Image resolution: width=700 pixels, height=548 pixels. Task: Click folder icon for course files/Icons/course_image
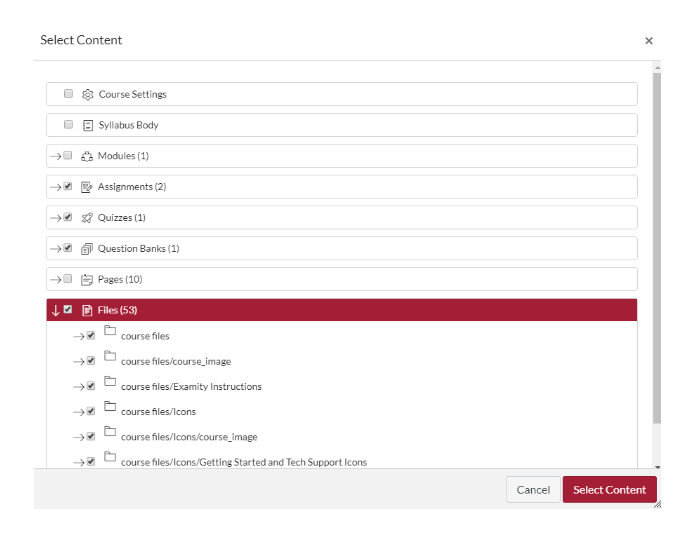(x=110, y=432)
